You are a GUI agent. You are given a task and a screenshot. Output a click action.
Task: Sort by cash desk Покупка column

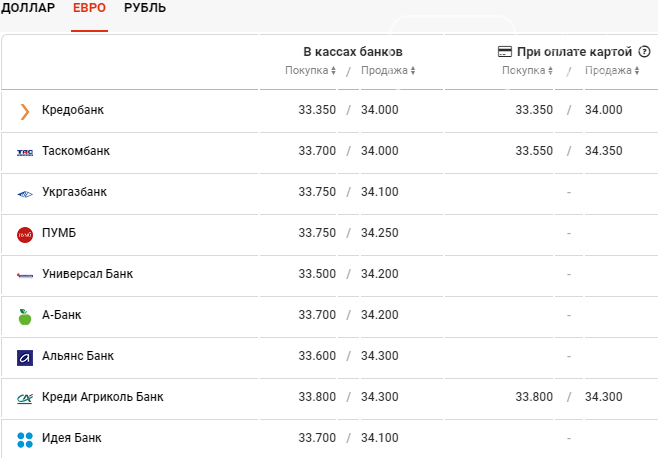311,71
